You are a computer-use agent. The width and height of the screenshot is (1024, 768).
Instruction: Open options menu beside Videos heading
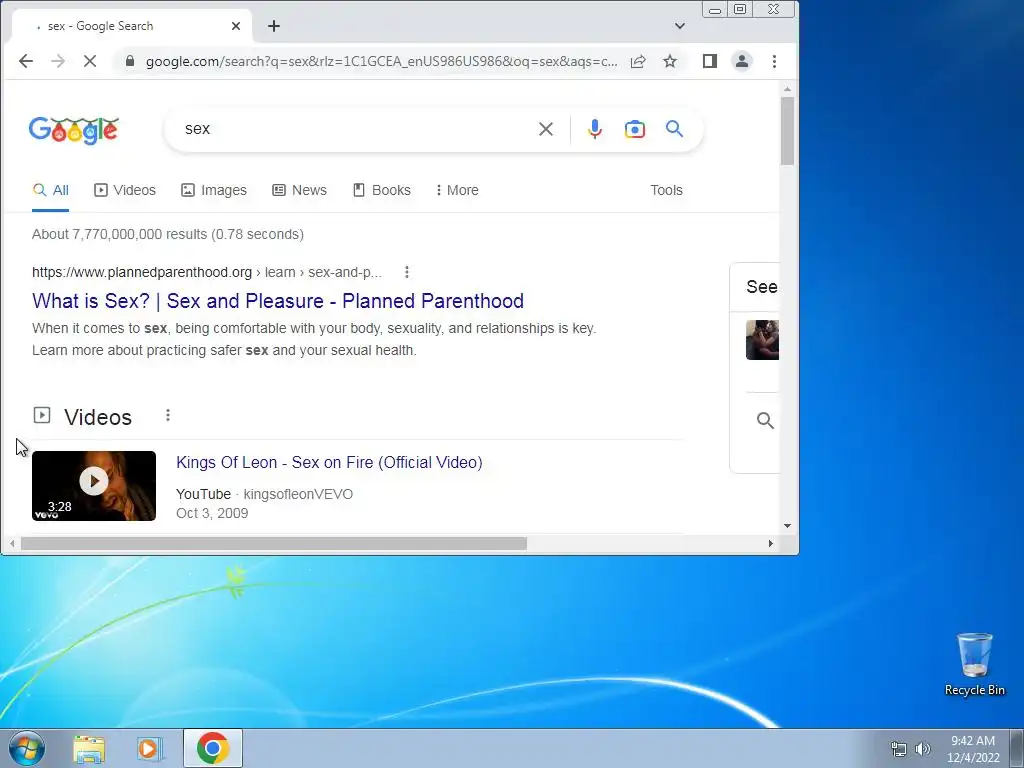coord(168,415)
